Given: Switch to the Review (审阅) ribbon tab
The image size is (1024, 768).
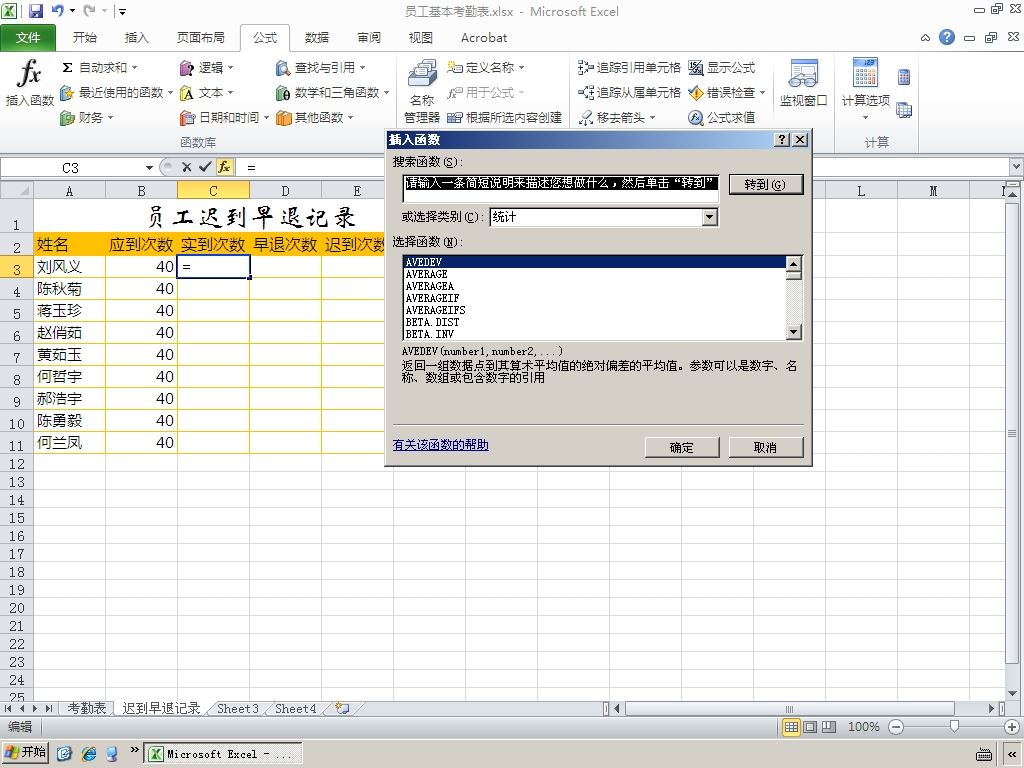Looking at the screenshot, I should (369, 38).
